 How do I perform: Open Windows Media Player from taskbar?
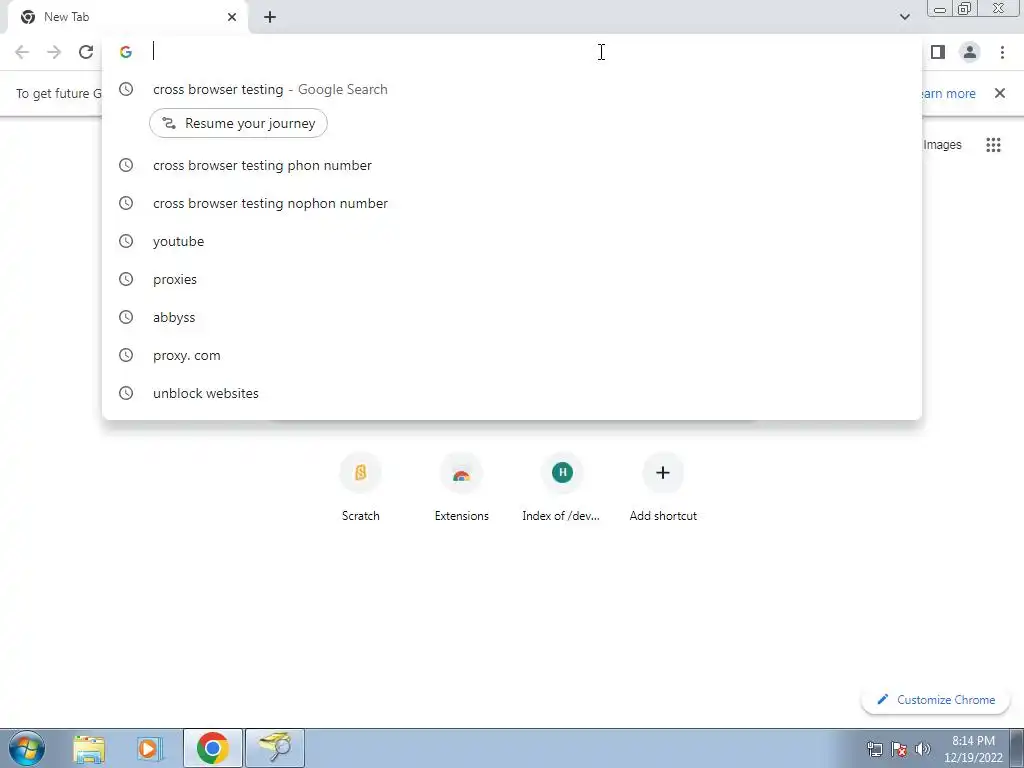pos(149,748)
